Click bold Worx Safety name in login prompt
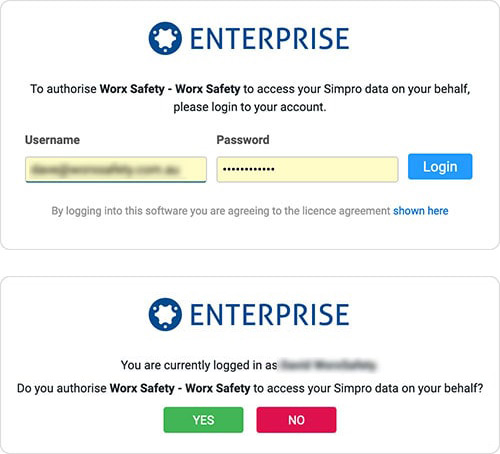The width and height of the screenshot is (500, 454). tap(170, 89)
